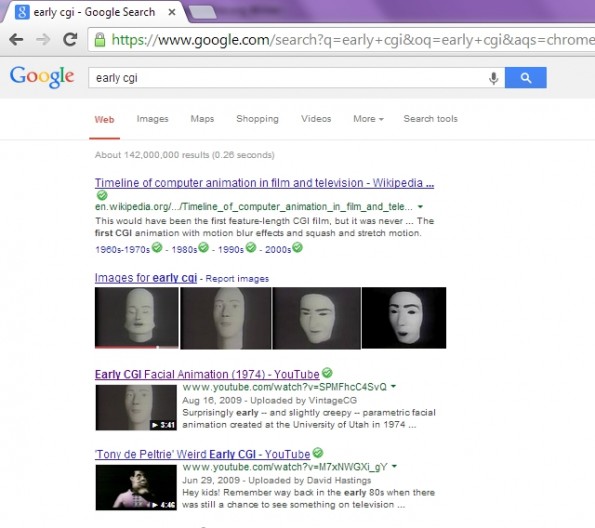Select the Web tab
Screen dimensions: 595x528
pos(104,120)
